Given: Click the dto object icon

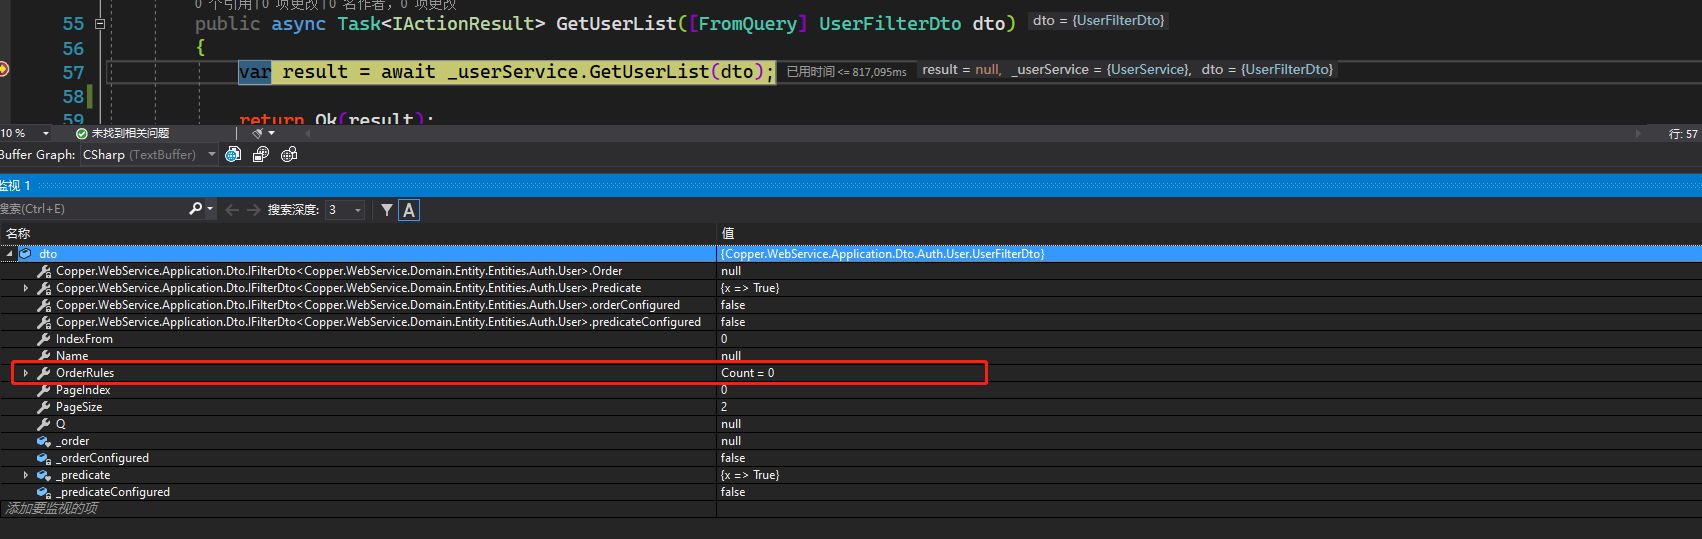Looking at the screenshot, I should click(x=26, y=254).
